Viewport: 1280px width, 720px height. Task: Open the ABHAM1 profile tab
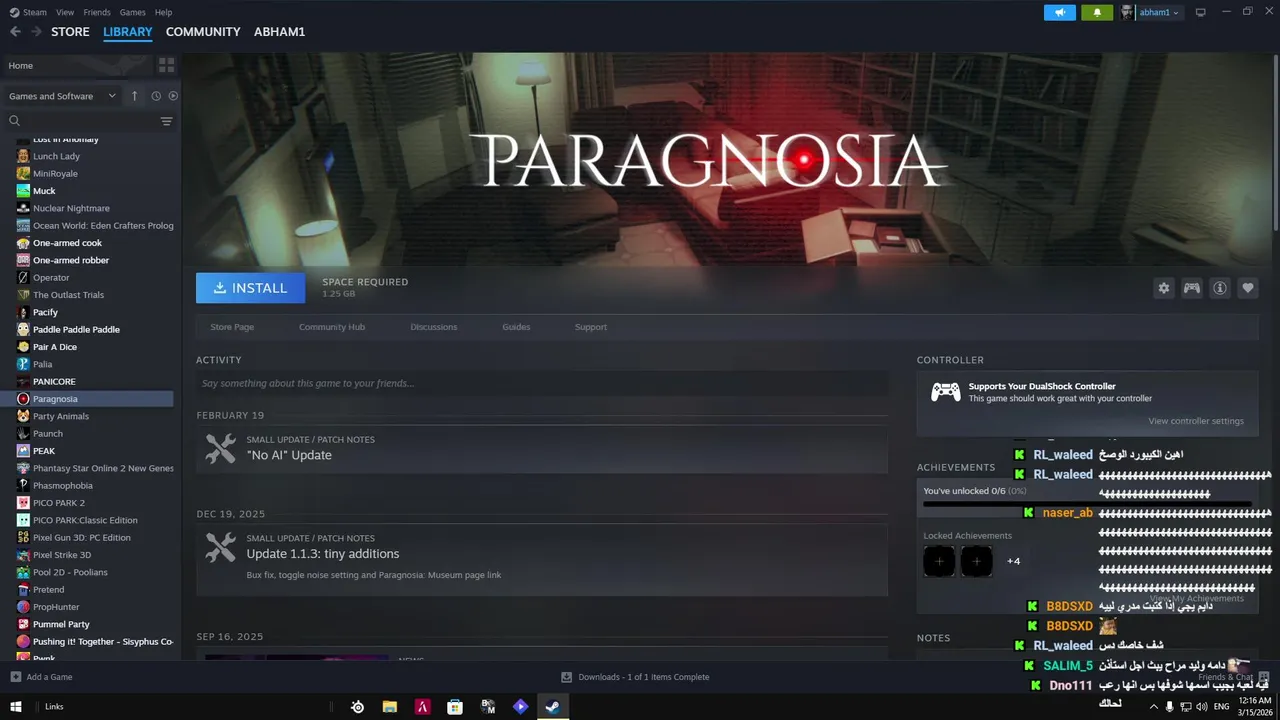click(279, 32)
